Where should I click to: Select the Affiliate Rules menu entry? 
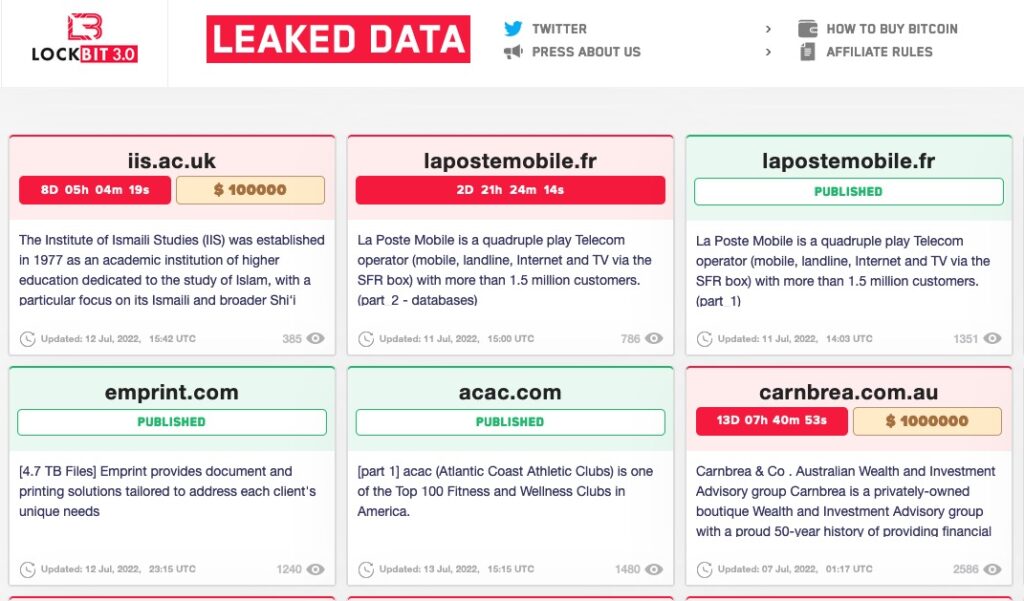click(881, 52)
